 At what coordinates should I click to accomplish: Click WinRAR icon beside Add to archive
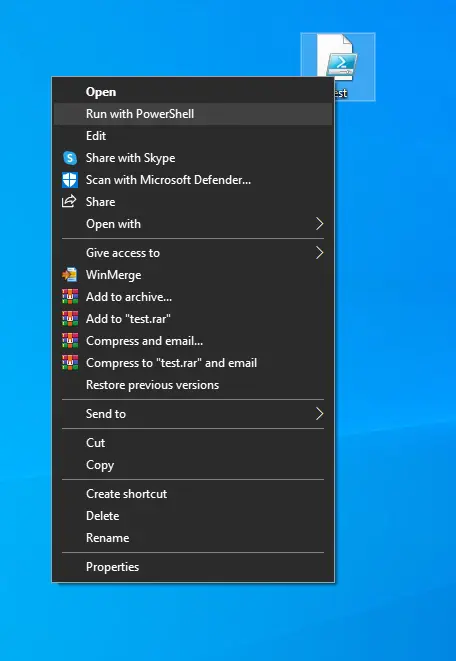(x=70, y=297)
